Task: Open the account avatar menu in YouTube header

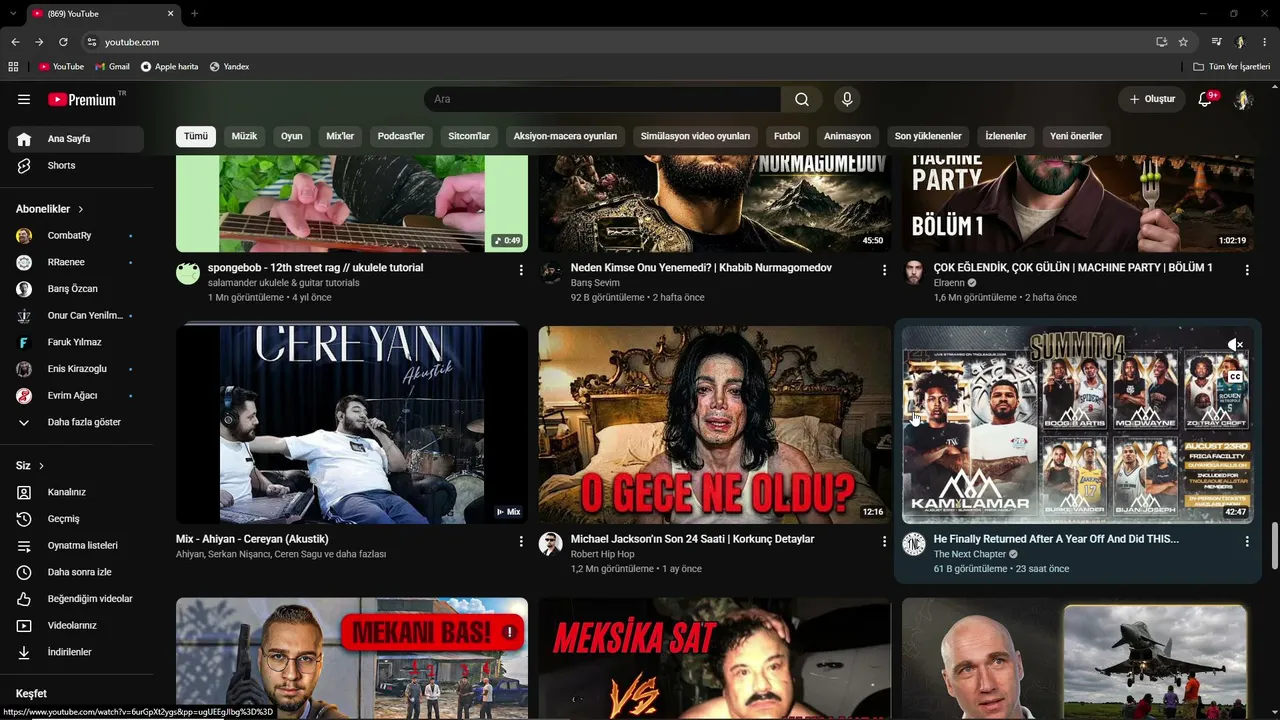Action: point(1243,99)
